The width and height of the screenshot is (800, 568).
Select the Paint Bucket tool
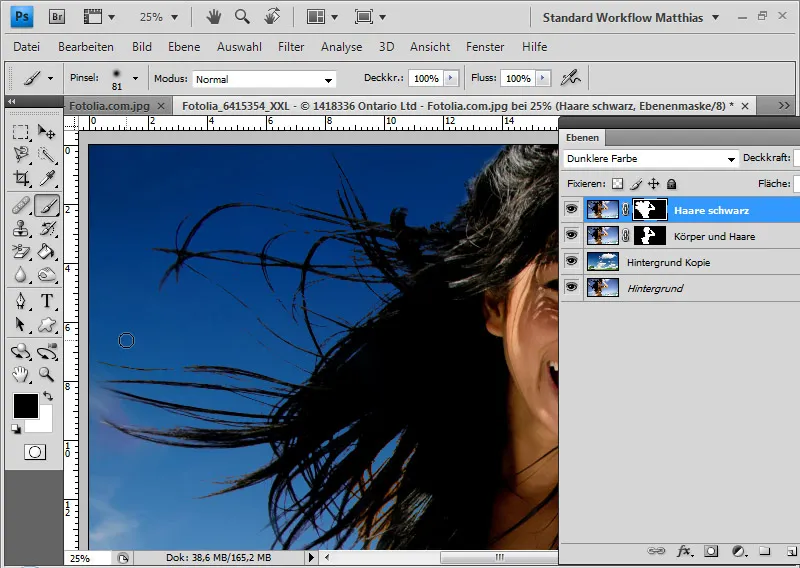pyautogui.click(x=47, y=252)
